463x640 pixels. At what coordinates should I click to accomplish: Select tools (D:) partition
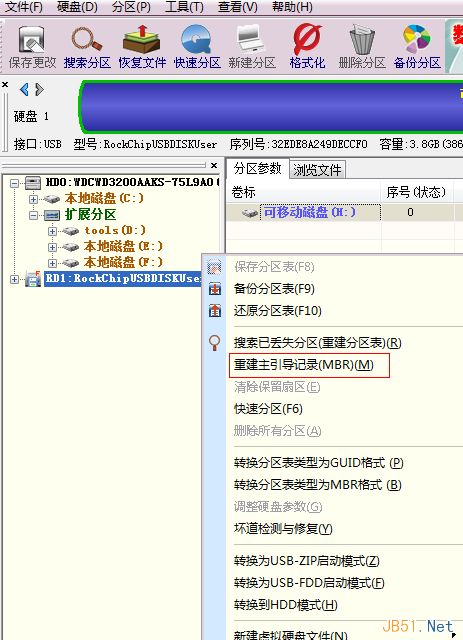point(115,231)
